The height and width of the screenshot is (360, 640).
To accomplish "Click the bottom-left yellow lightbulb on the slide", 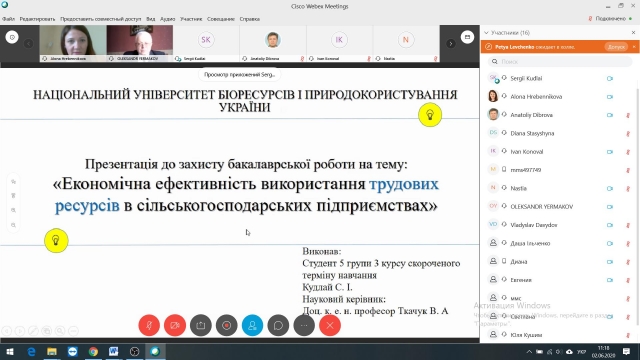I will 56,240.
